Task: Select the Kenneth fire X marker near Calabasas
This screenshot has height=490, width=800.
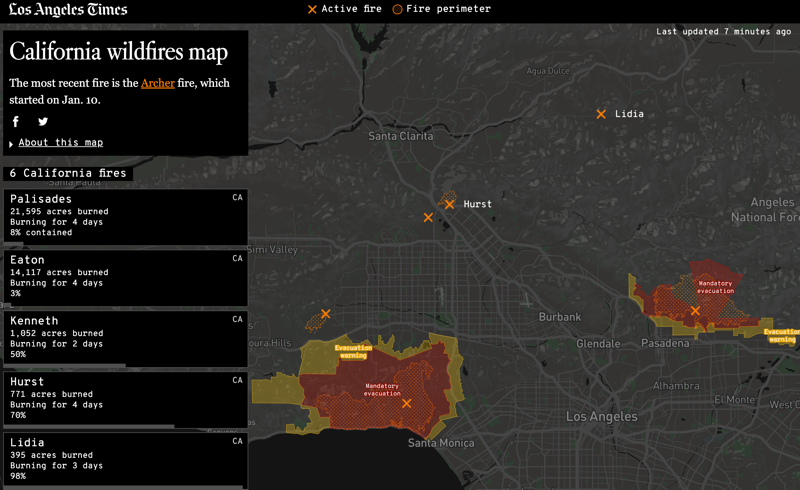Action: (325, 314)
